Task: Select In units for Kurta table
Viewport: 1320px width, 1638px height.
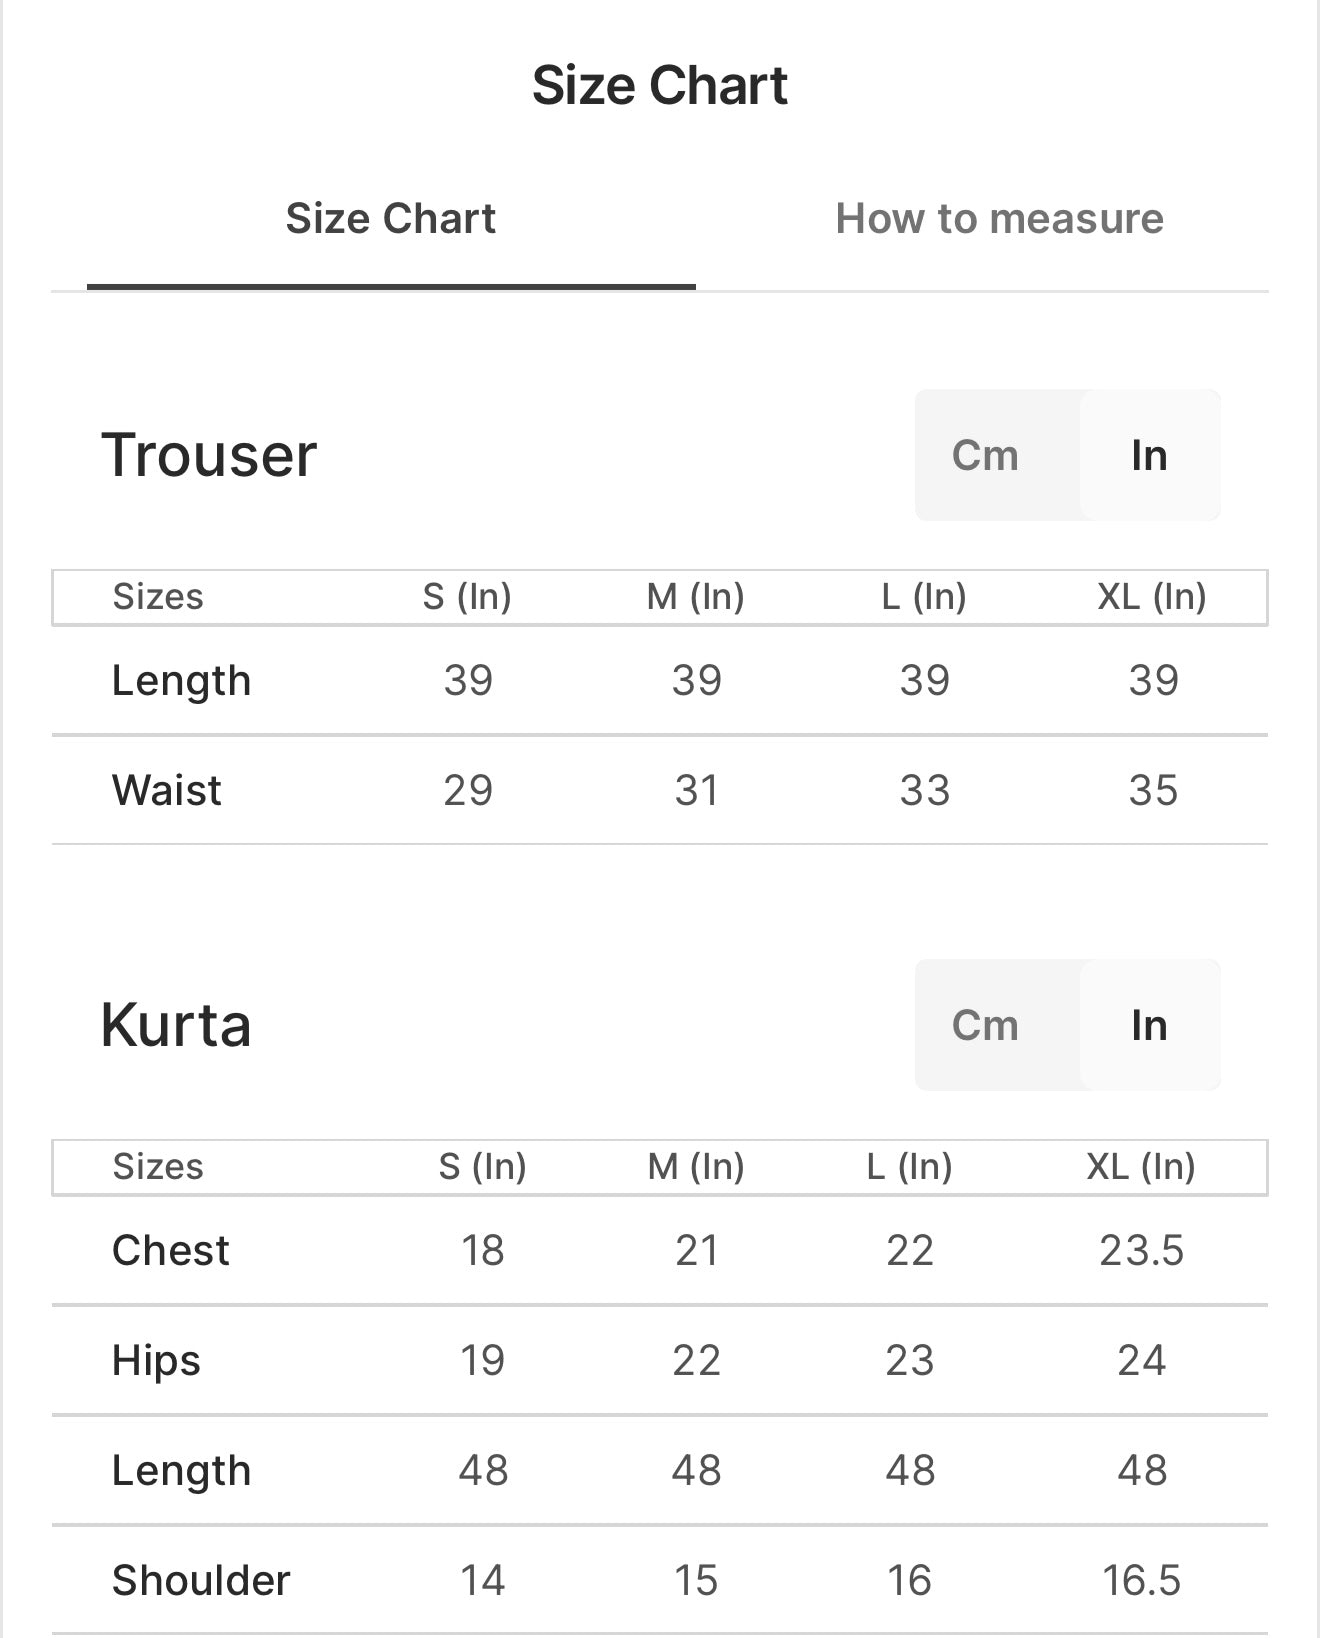Action: pos(1149,1026)
